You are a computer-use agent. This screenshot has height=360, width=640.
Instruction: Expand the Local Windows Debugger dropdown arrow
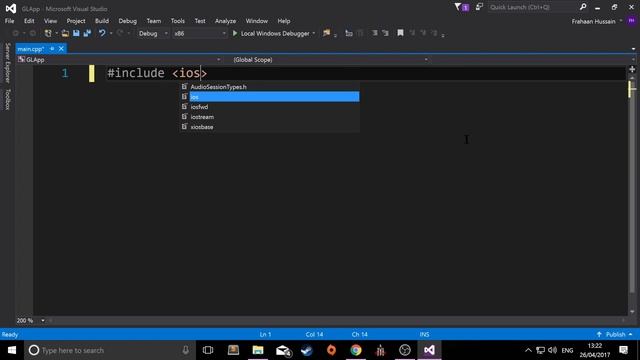click(314, 33)
